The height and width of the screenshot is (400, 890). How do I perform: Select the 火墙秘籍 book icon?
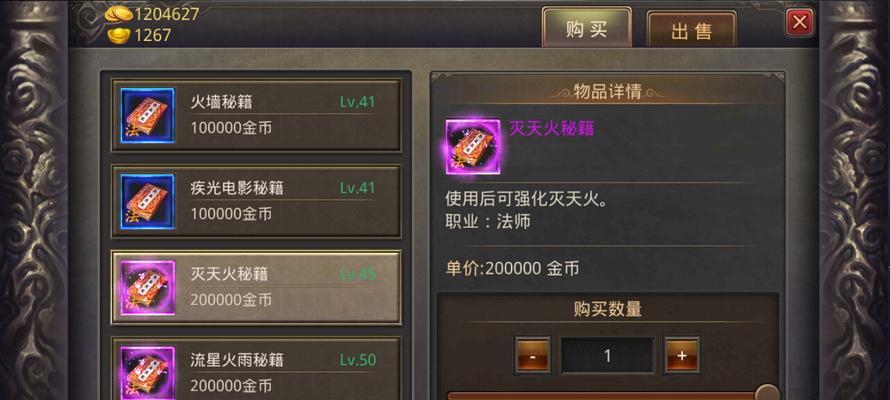148,116
